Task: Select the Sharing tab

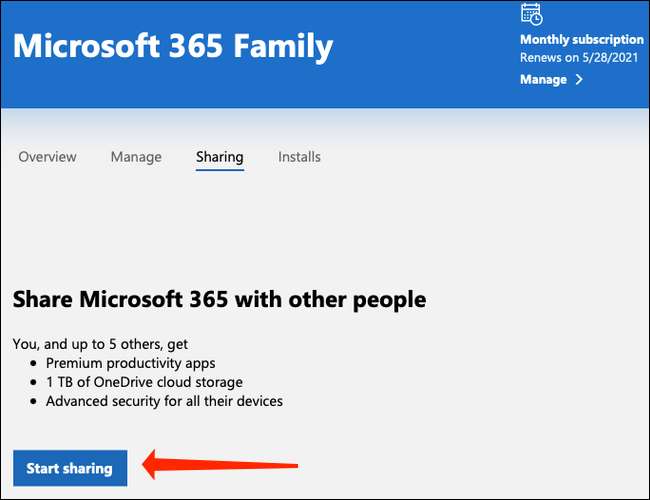Action: click(x=219, y=157)
